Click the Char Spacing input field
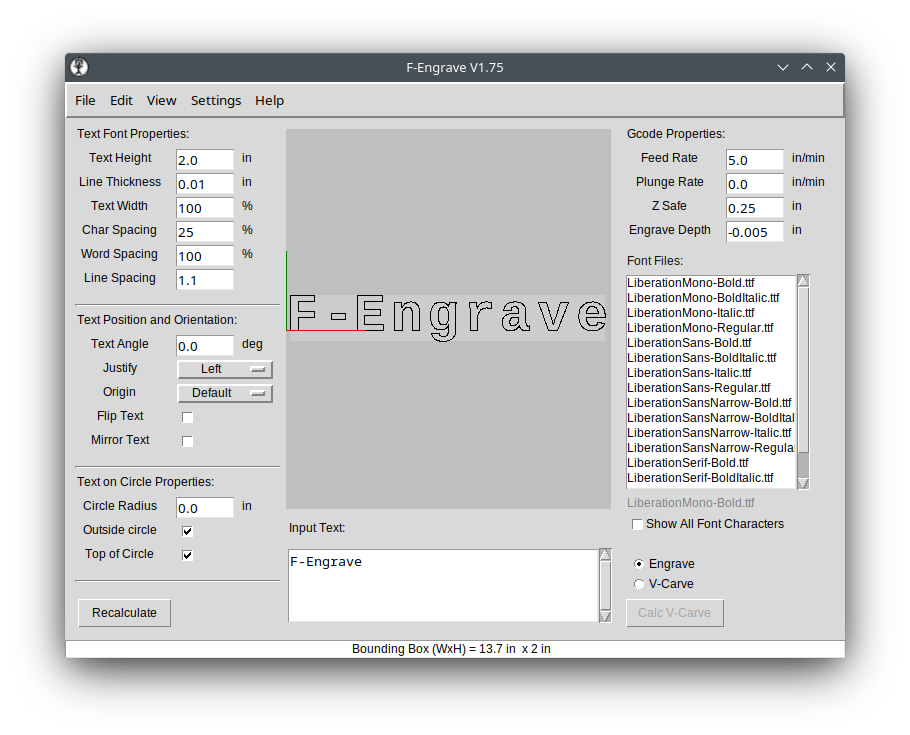 point(205,232)
